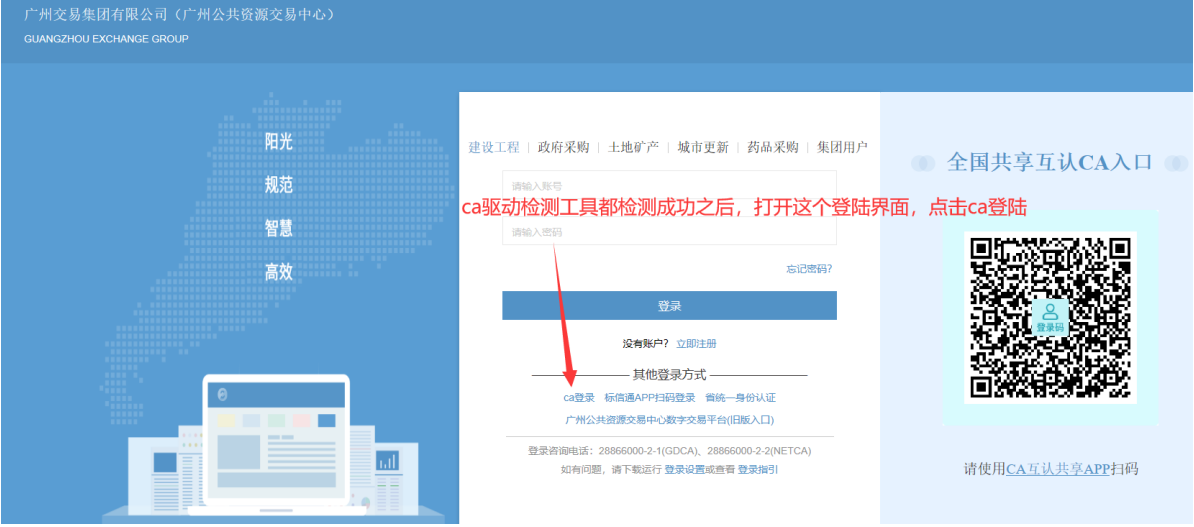Click the account input field (请输入账号)
Screen dimensions: 1194x527
[x=669, y=186]
